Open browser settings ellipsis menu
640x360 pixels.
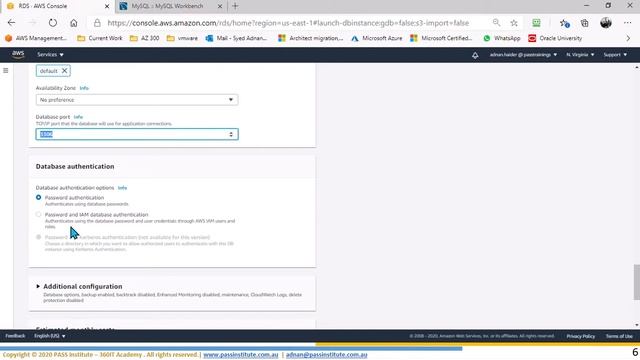tap(628, 23)
